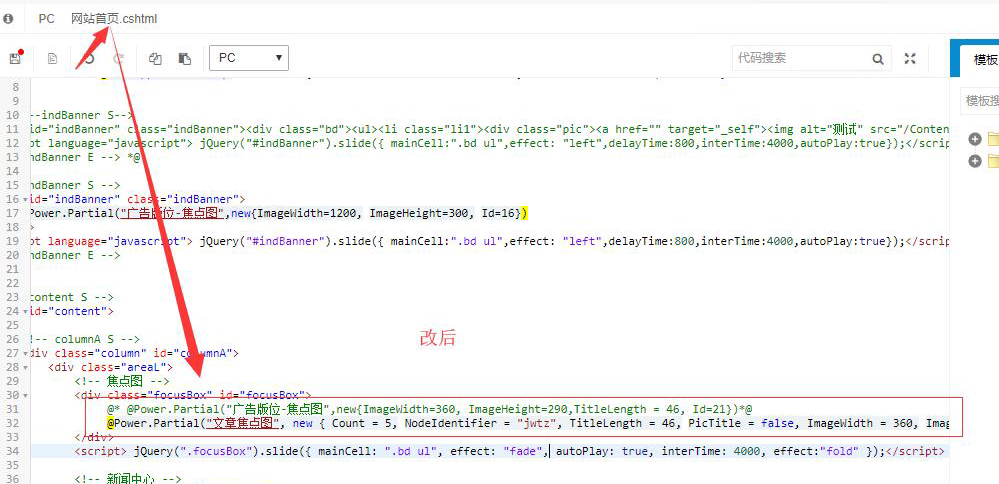This screenshot has width=999, height=484.
Task: Click the undo icon in toolbar
Action: pyautogui.click(x=89, y=59)
